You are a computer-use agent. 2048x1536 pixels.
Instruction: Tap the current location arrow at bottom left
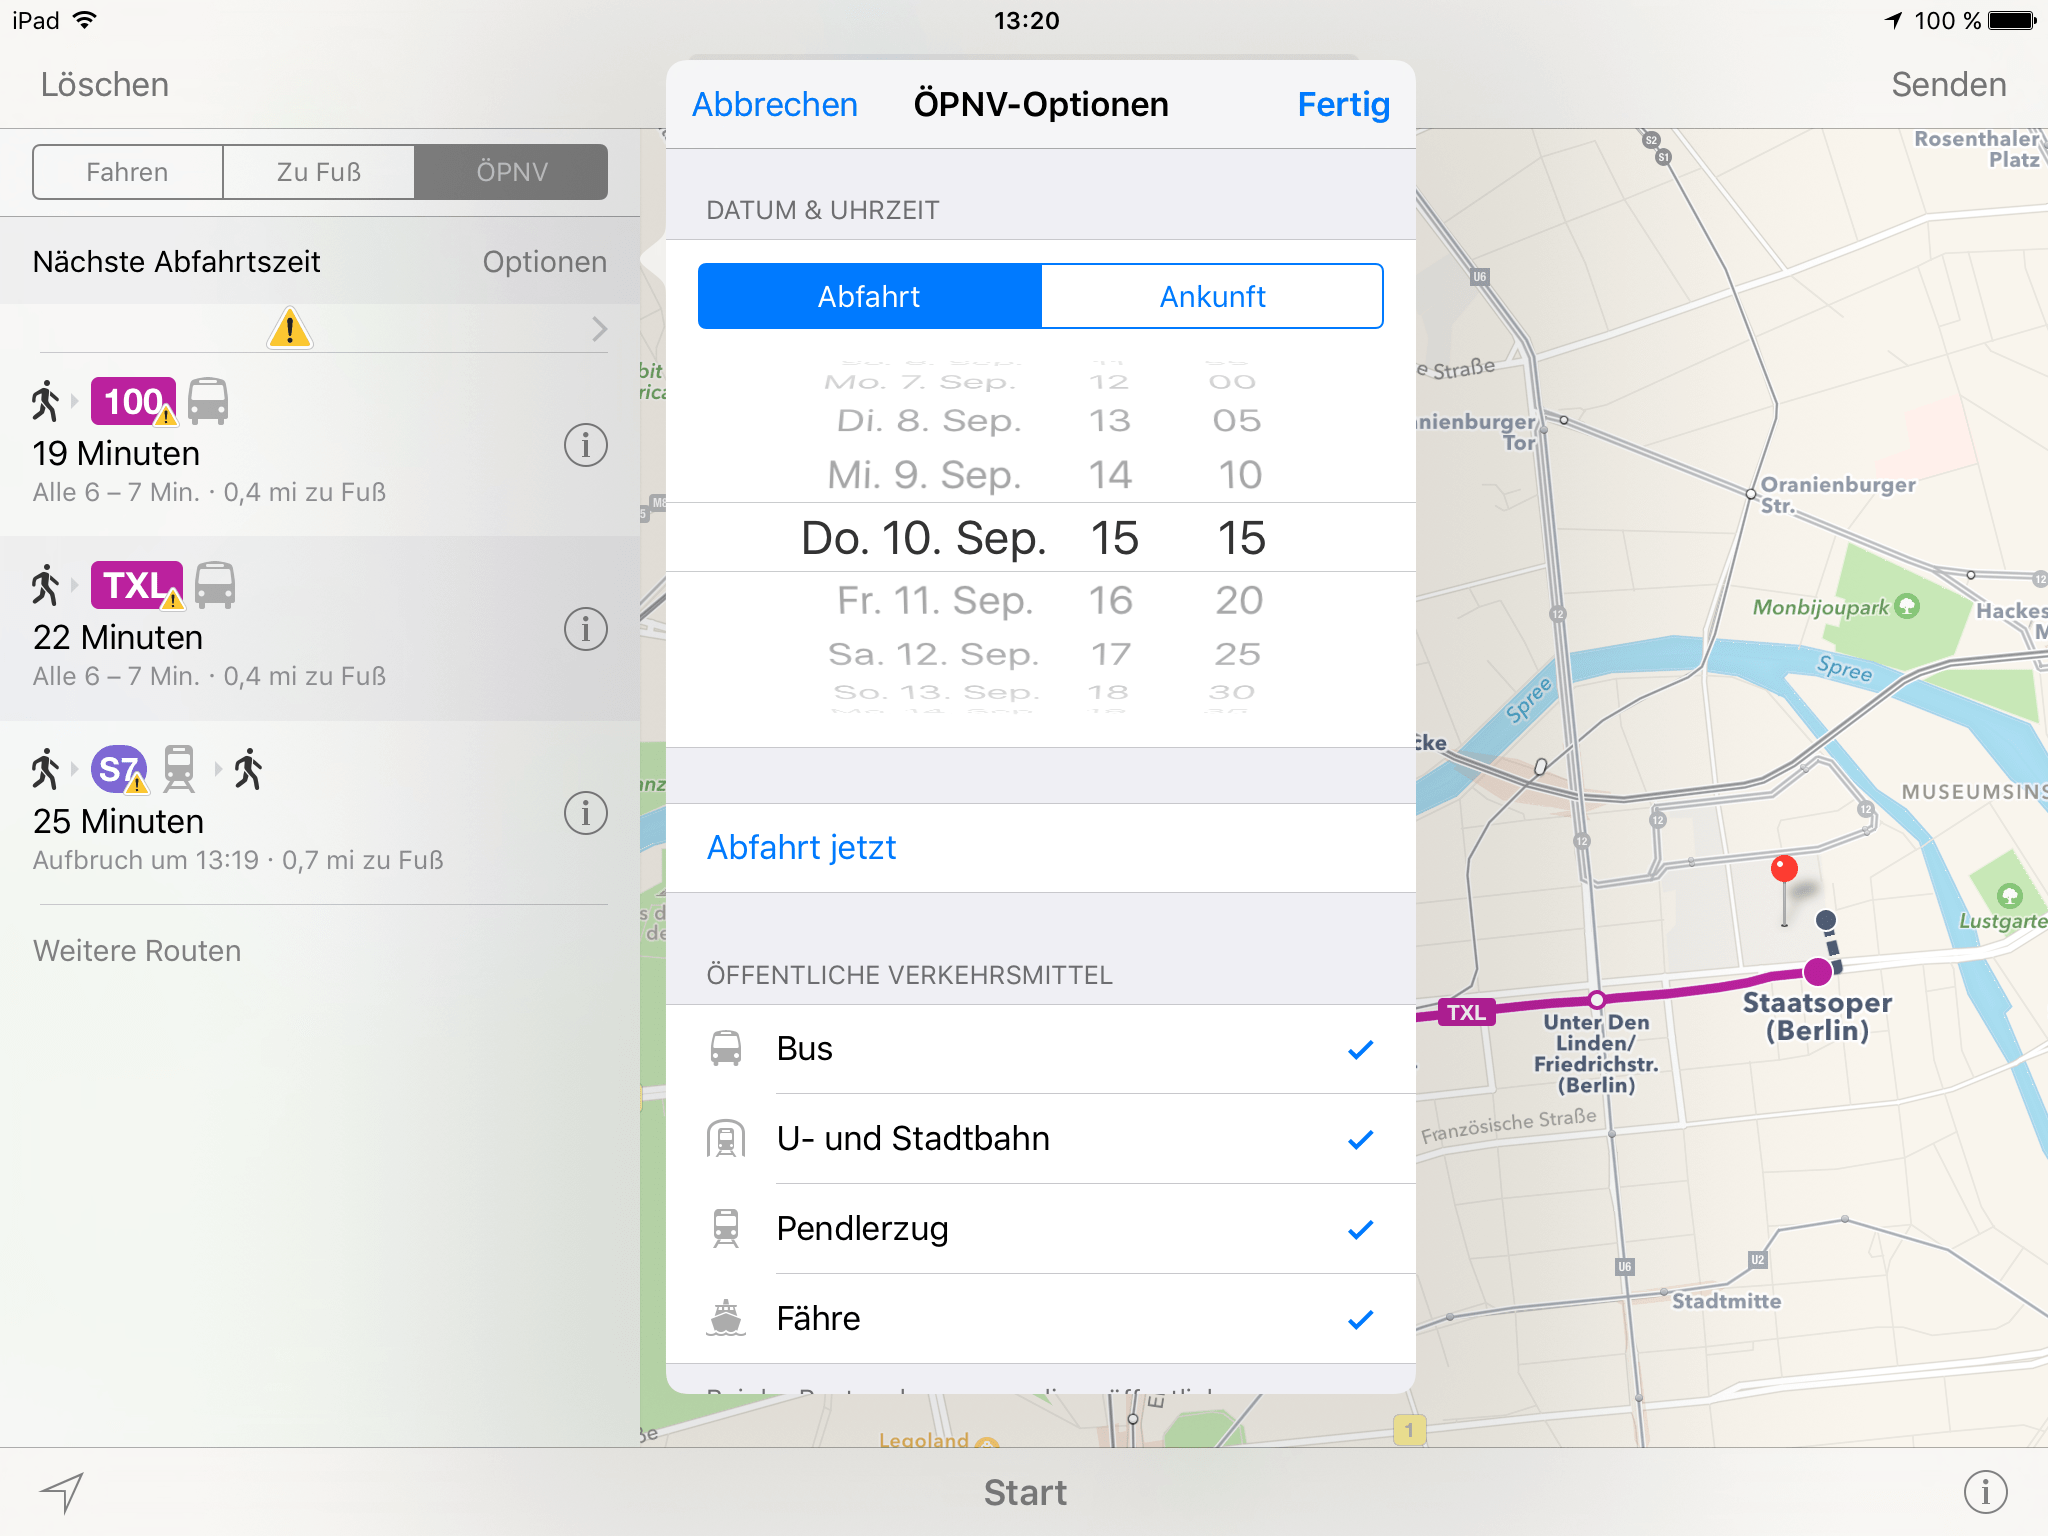pyautogui.click(x=64, y=1492)
